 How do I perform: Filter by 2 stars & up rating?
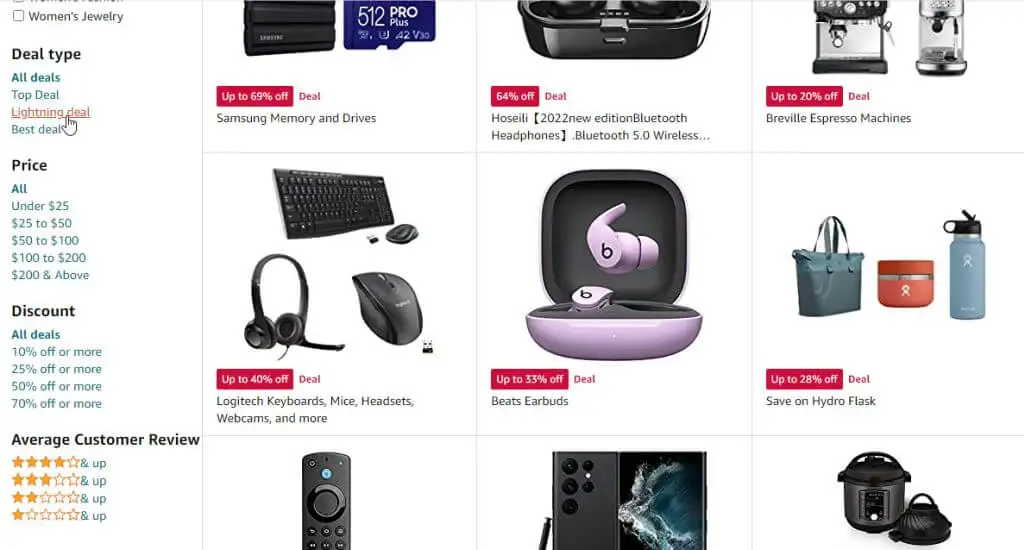[59, 498]
